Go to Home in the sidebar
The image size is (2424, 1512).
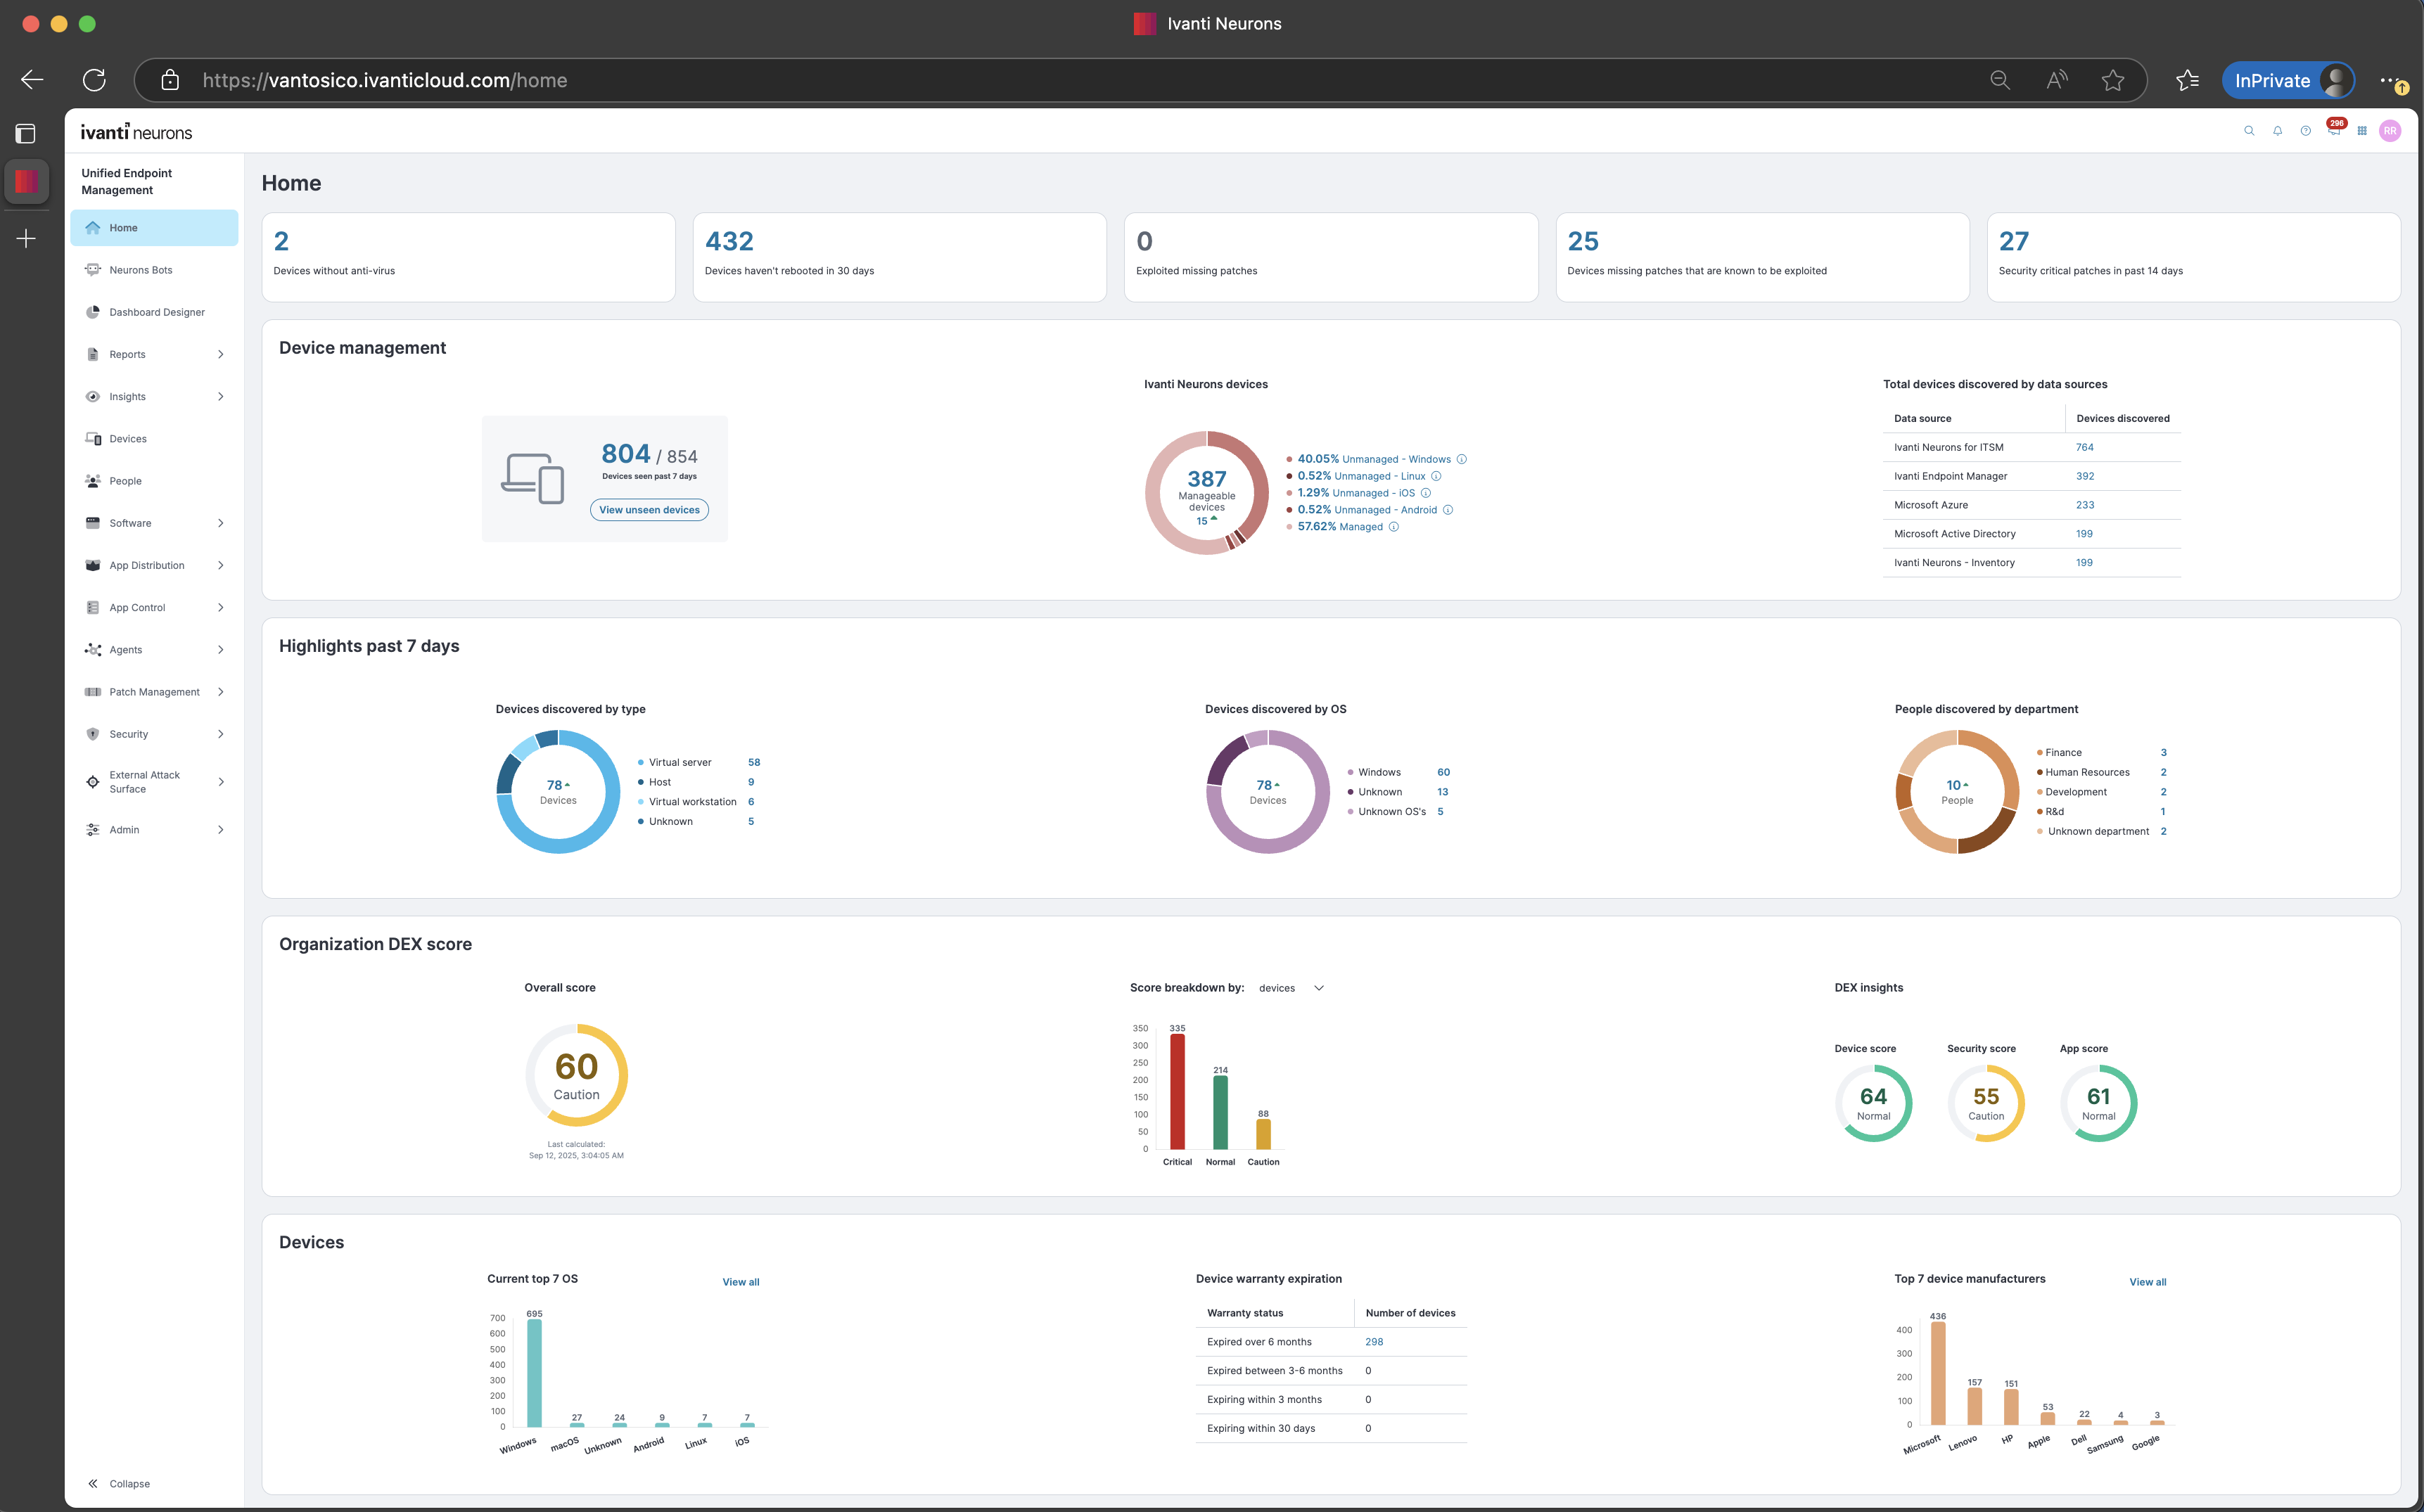click(x=154, y=228)
